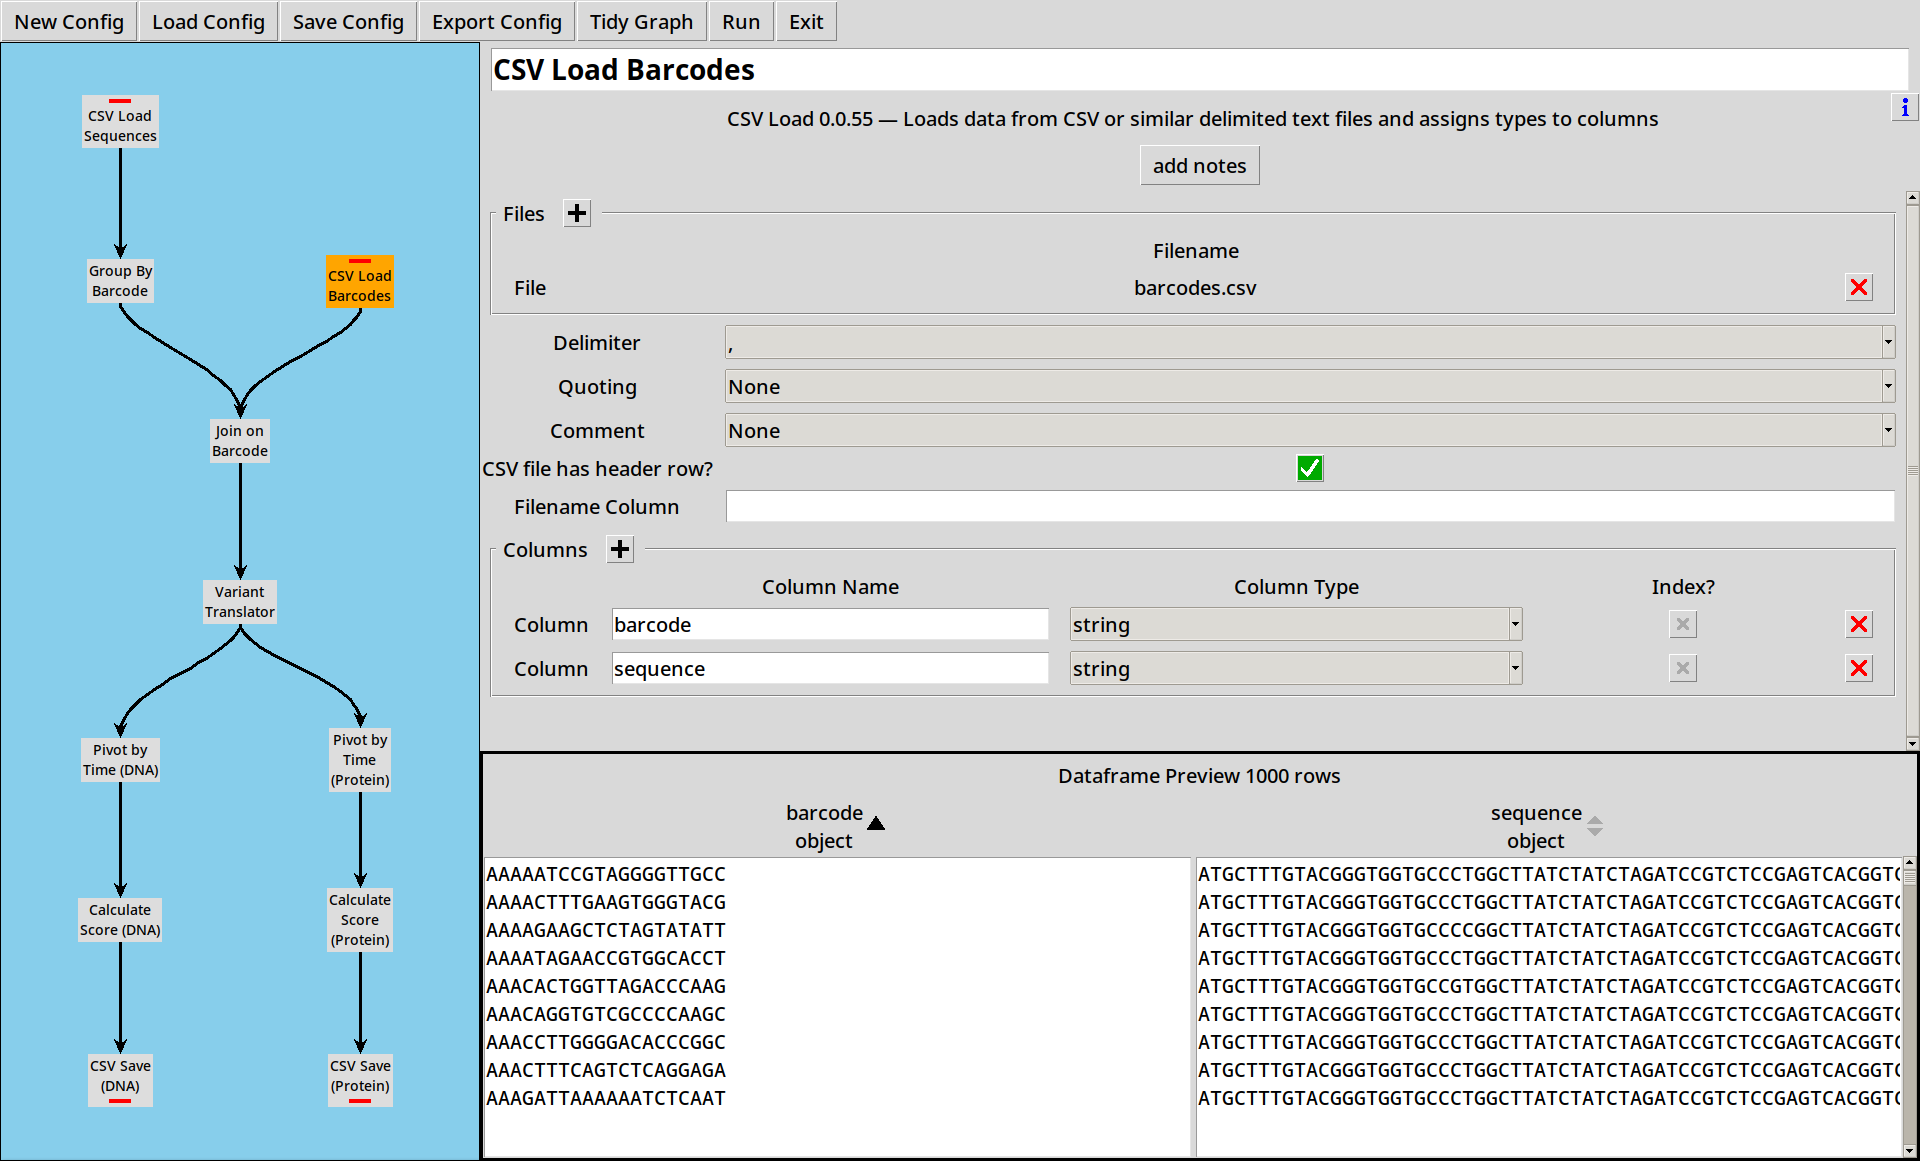Viewport: 1920px width, 1161px height.
Task: Click Save Config in the toolbar
Action: (x=348, y=22)
